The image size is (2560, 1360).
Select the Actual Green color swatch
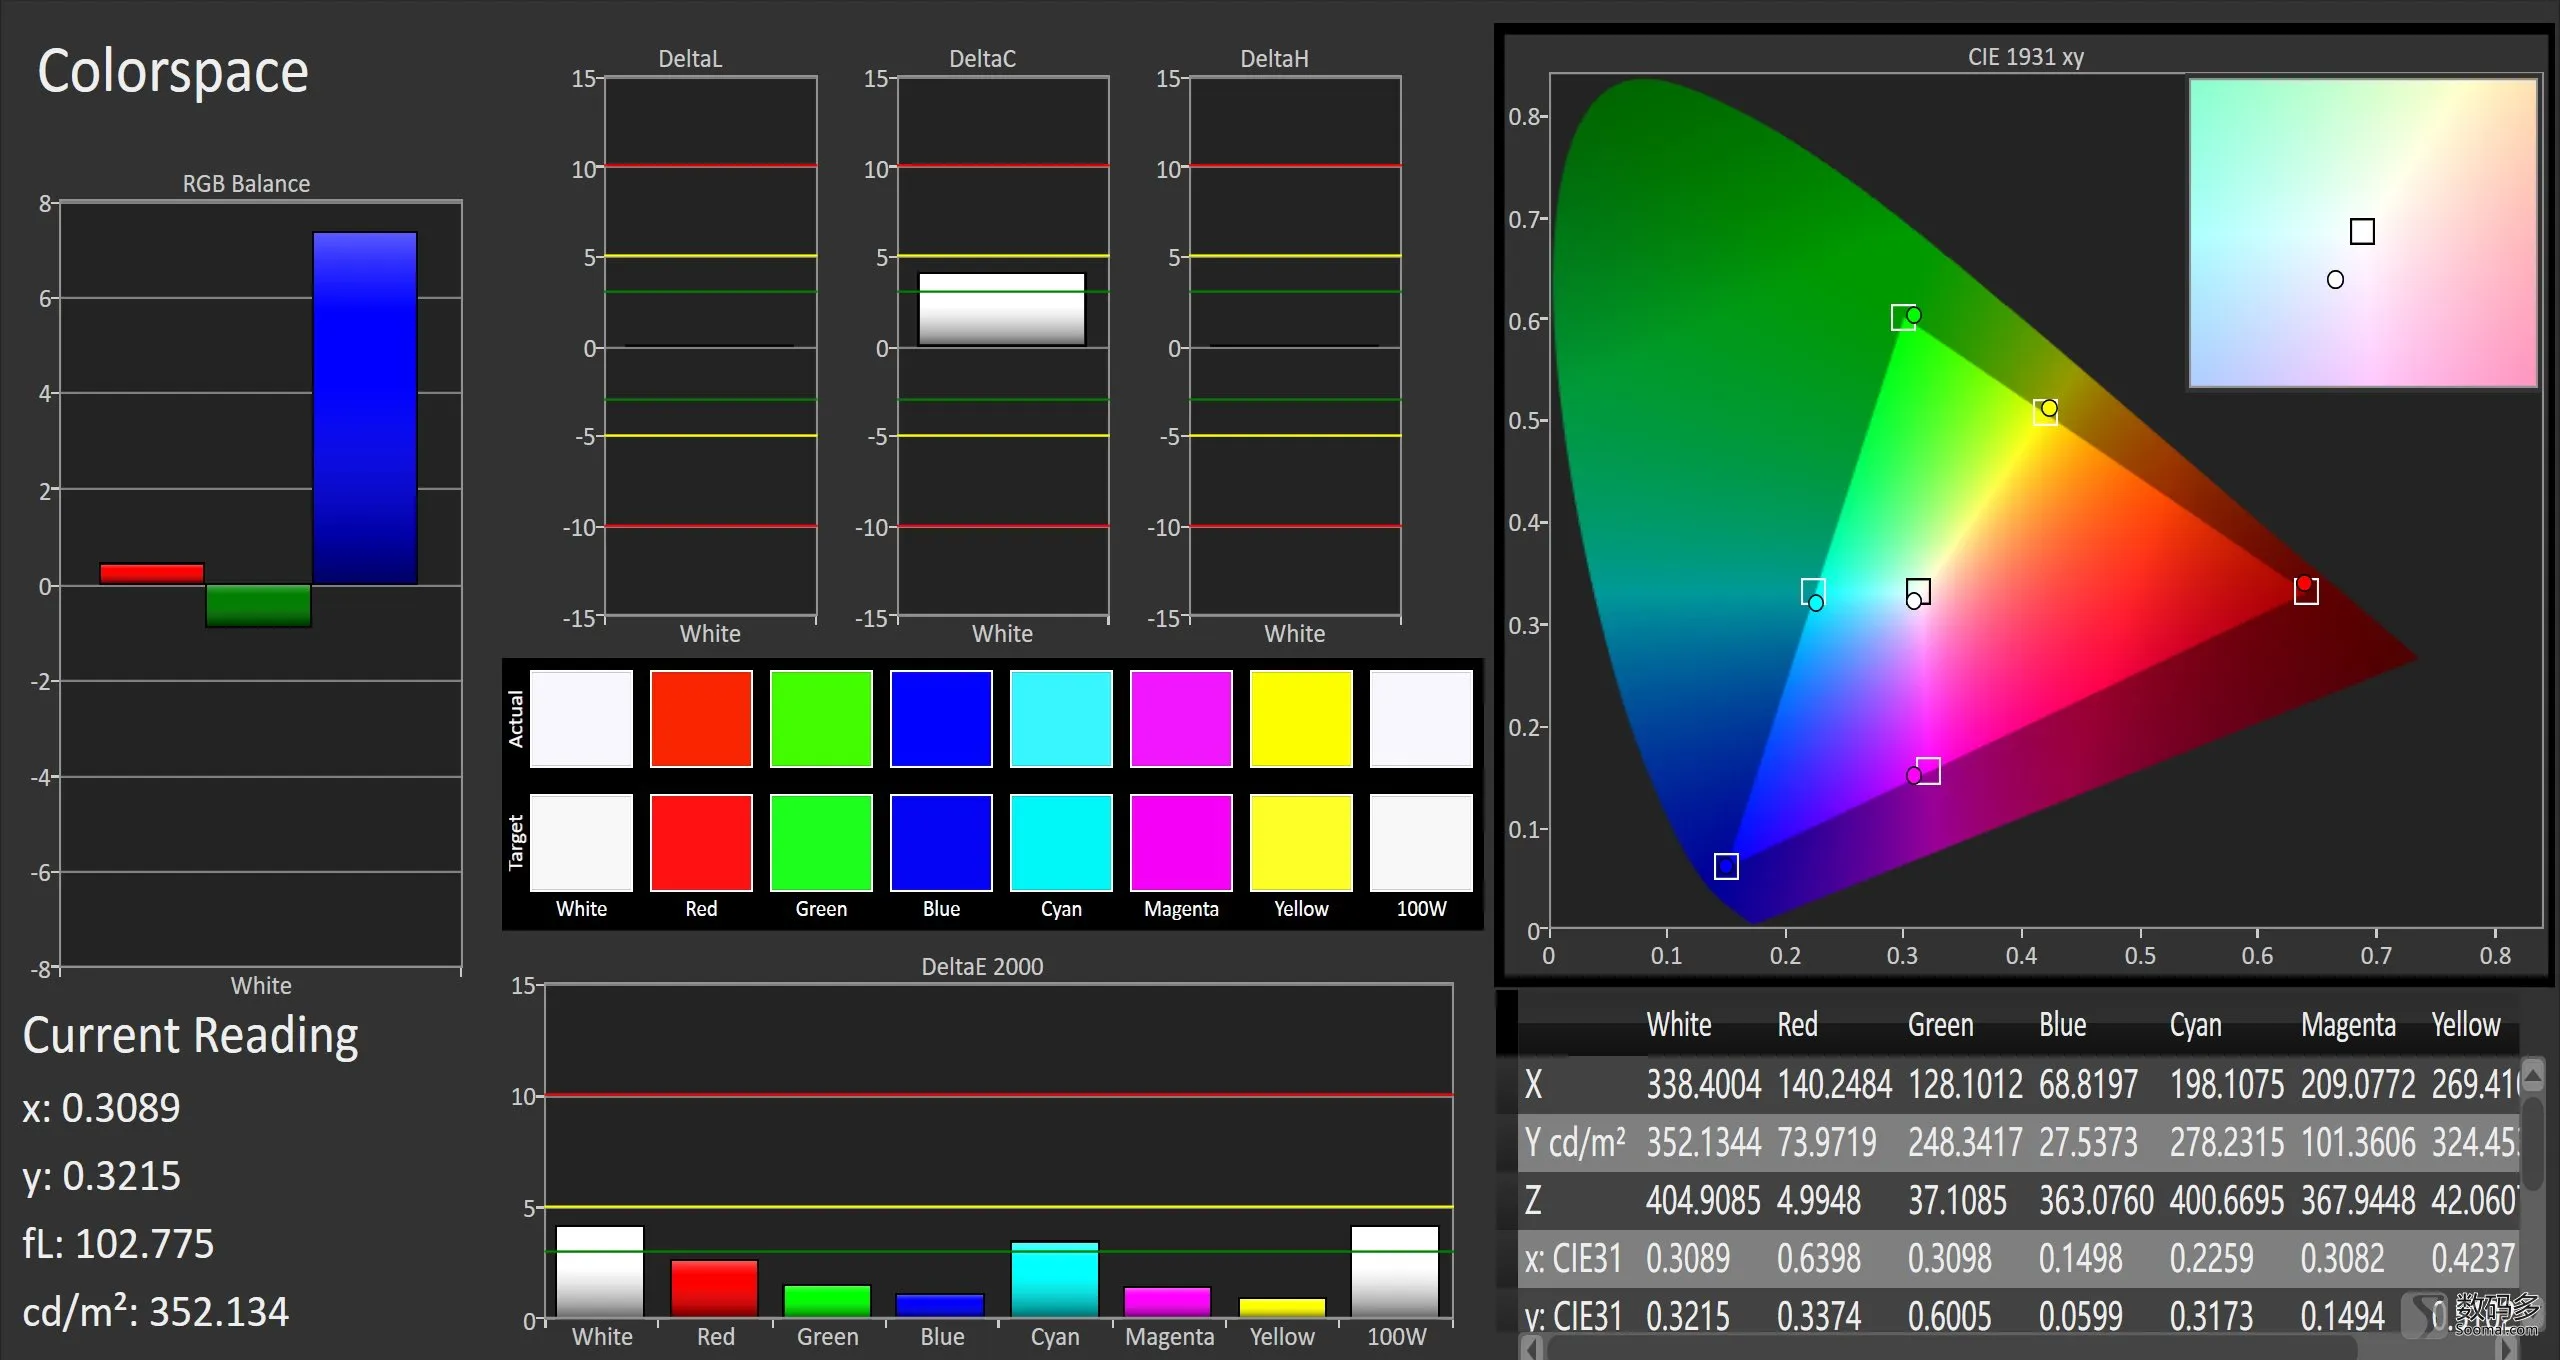(x=821, y=719)
